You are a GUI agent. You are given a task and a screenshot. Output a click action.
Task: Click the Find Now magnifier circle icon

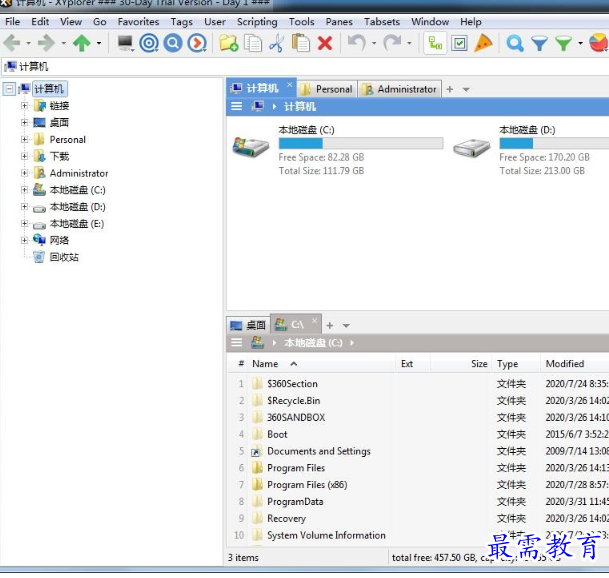click(x=173, y=43)
